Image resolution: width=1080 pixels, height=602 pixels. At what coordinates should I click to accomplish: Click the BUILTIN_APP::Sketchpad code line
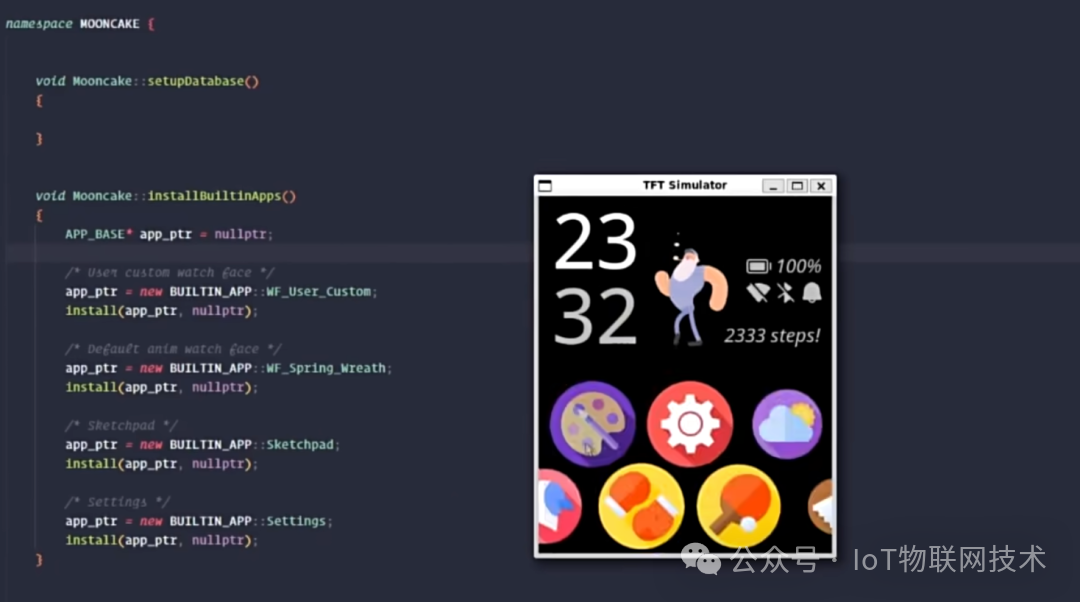click(x=202, y=444)
